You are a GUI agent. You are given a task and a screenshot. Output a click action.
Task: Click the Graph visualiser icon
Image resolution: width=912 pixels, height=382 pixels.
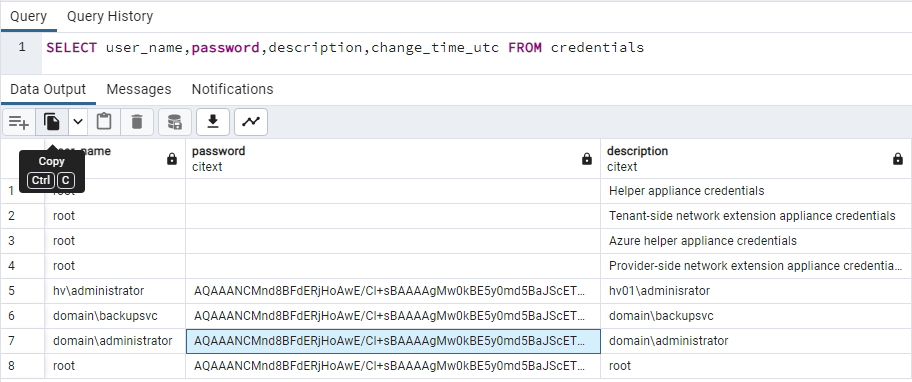tap(251, 122)
